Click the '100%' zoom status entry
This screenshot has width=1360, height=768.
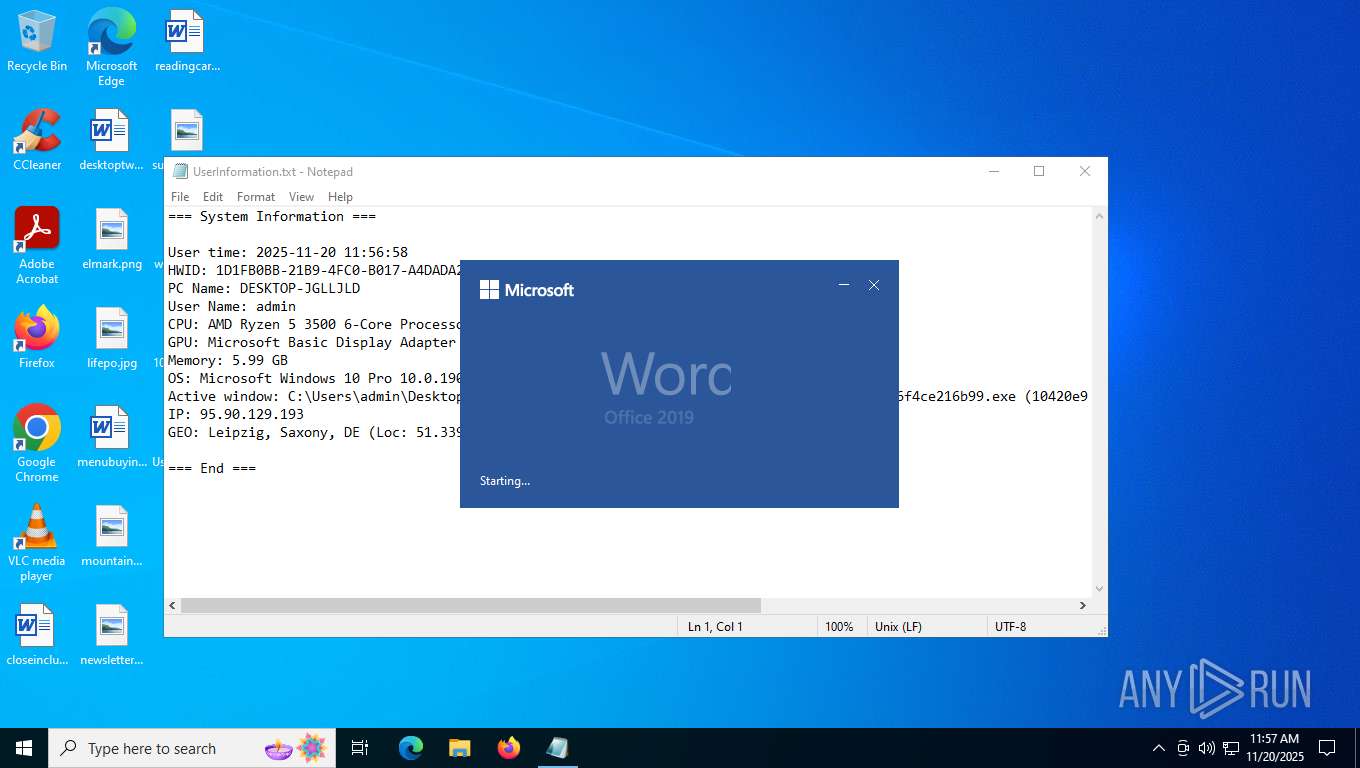pos(839,627)
